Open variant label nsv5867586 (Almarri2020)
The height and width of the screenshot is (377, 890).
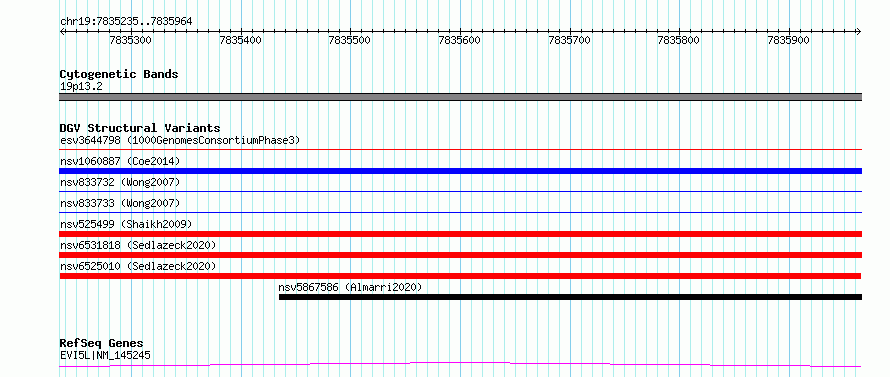coord(350,287)
